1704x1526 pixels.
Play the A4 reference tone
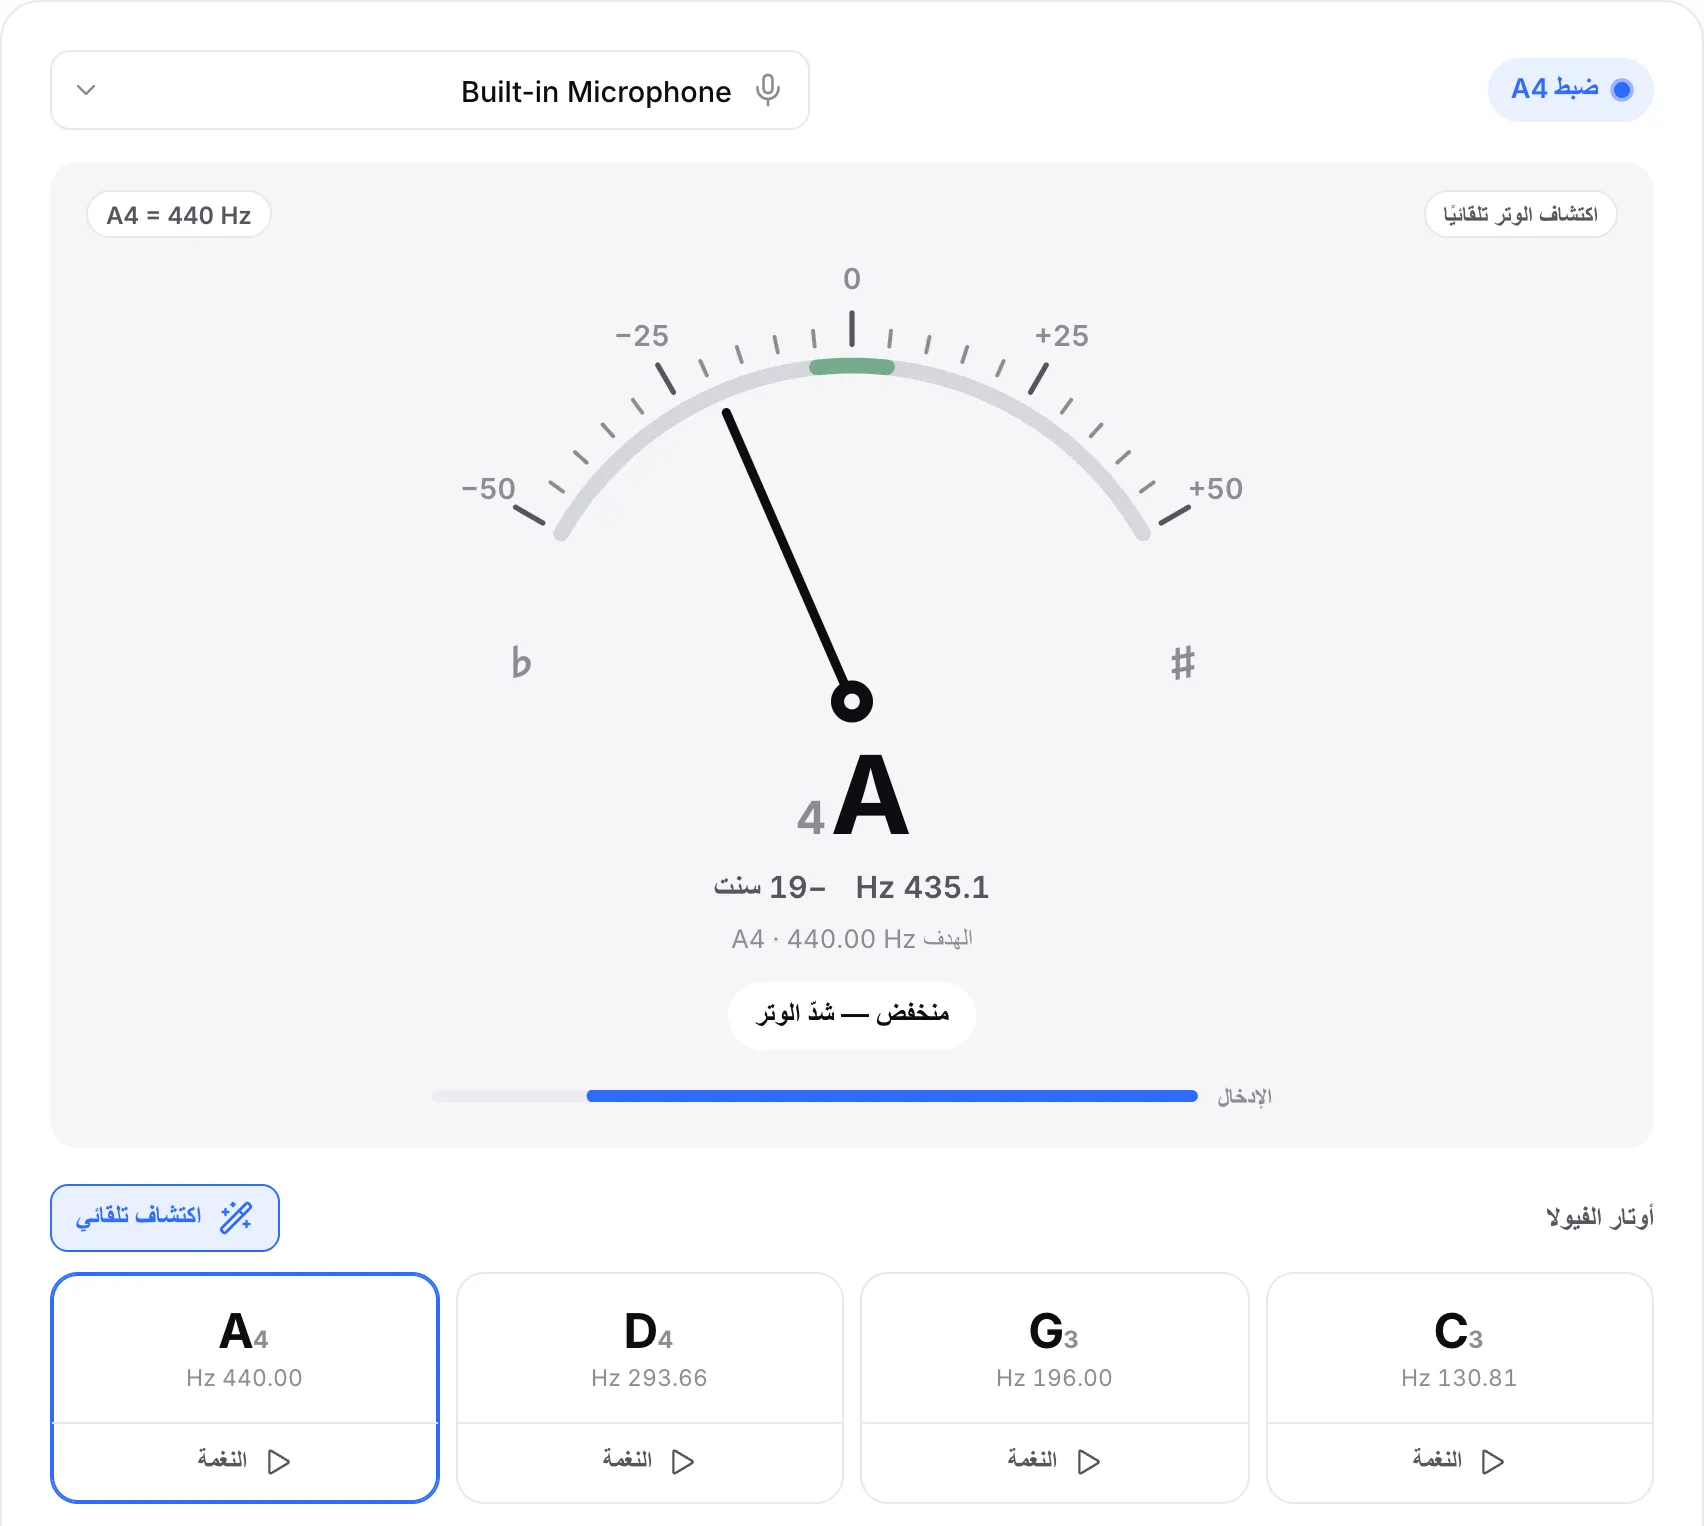pos(245,1461)
